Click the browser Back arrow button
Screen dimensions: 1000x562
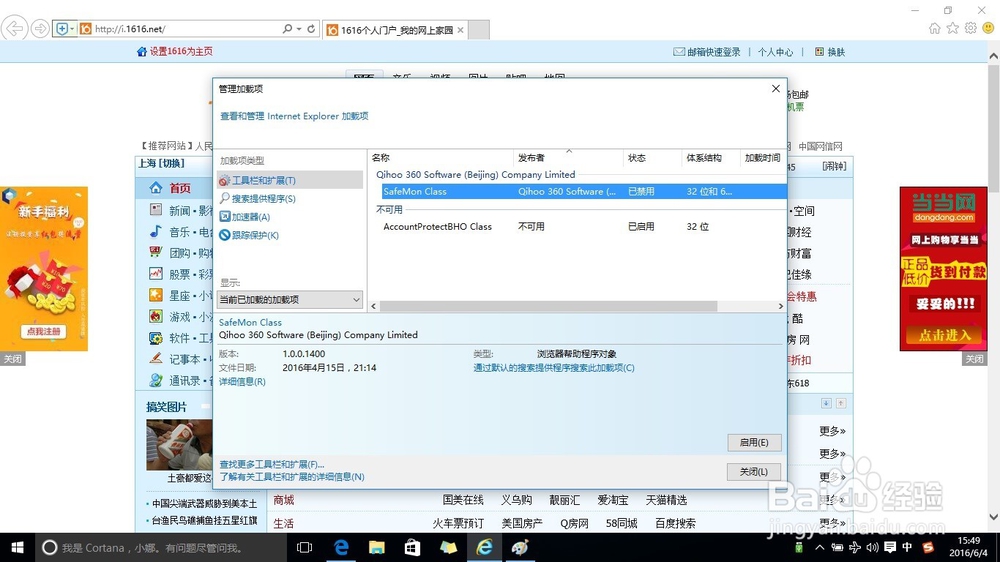click(14, 29)
